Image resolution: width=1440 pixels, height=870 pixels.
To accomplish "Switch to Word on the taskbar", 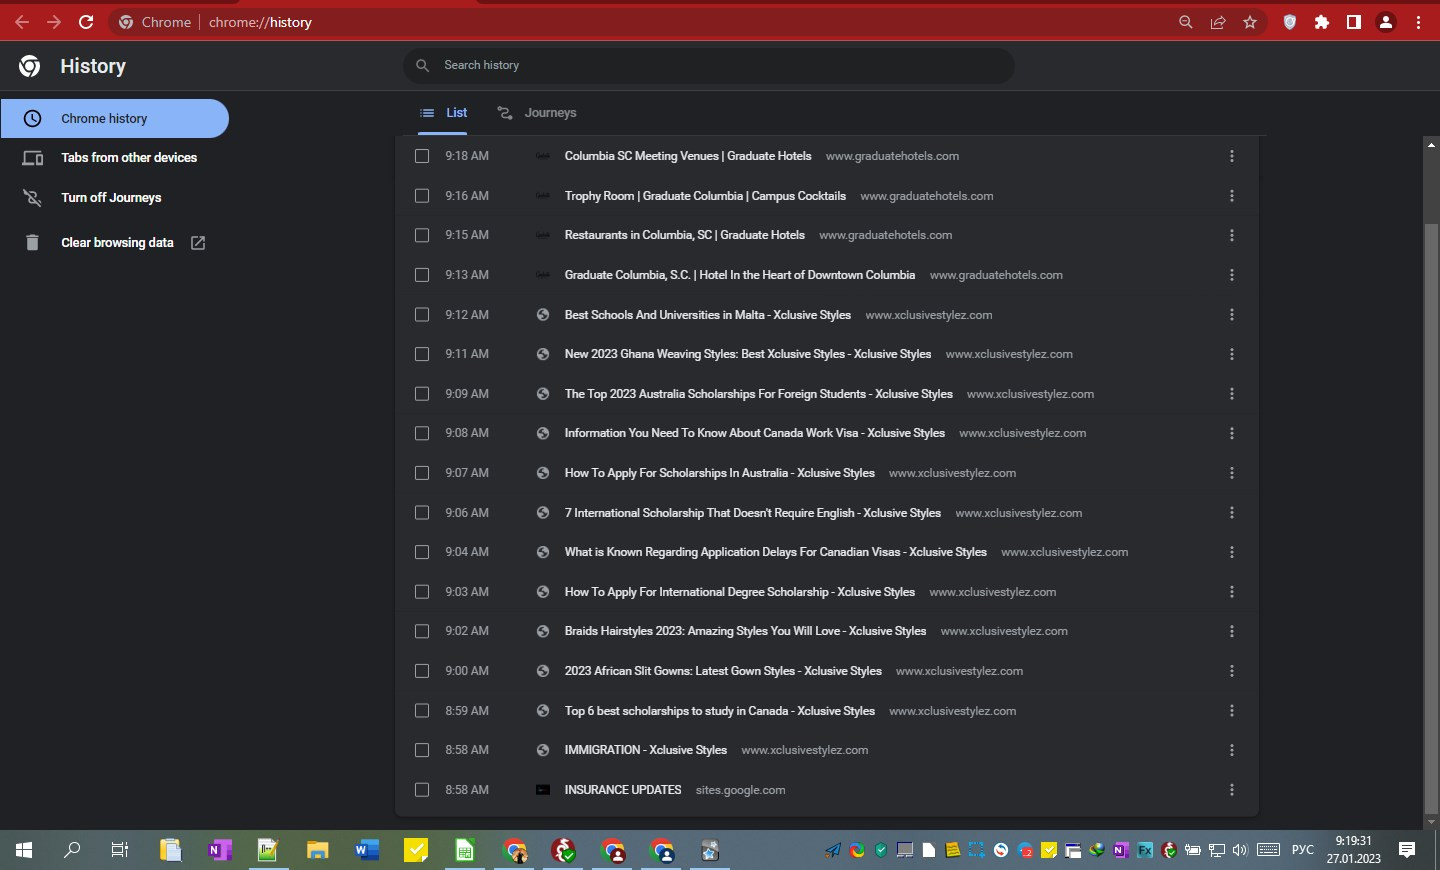I will (x=367, y=850).
